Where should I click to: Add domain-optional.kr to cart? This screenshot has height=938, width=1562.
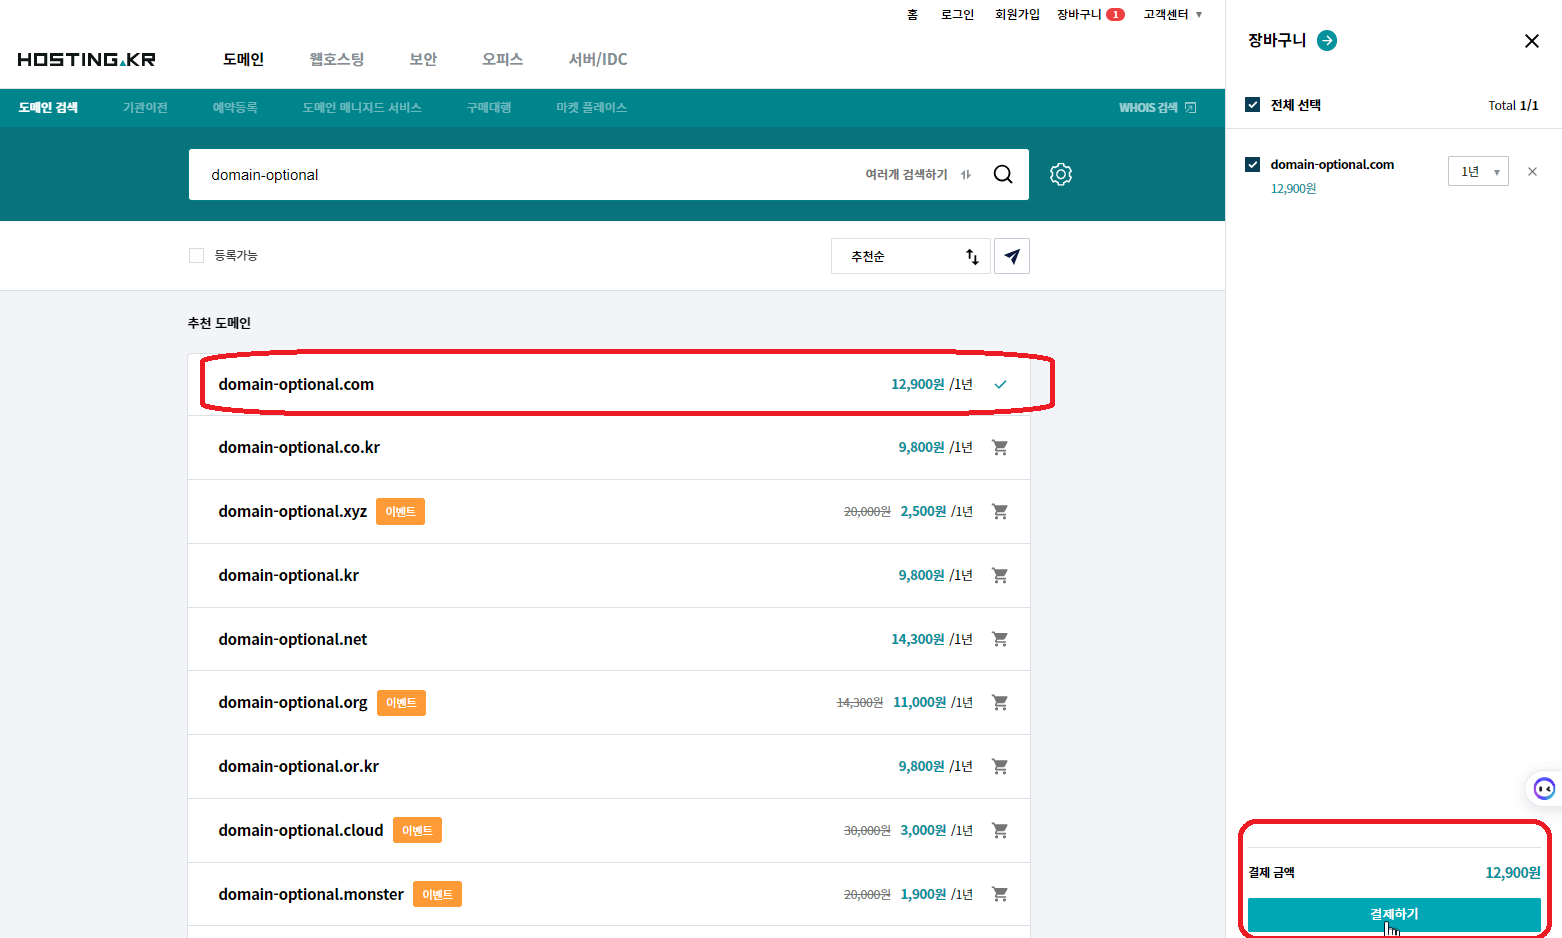tap(999, 575)
